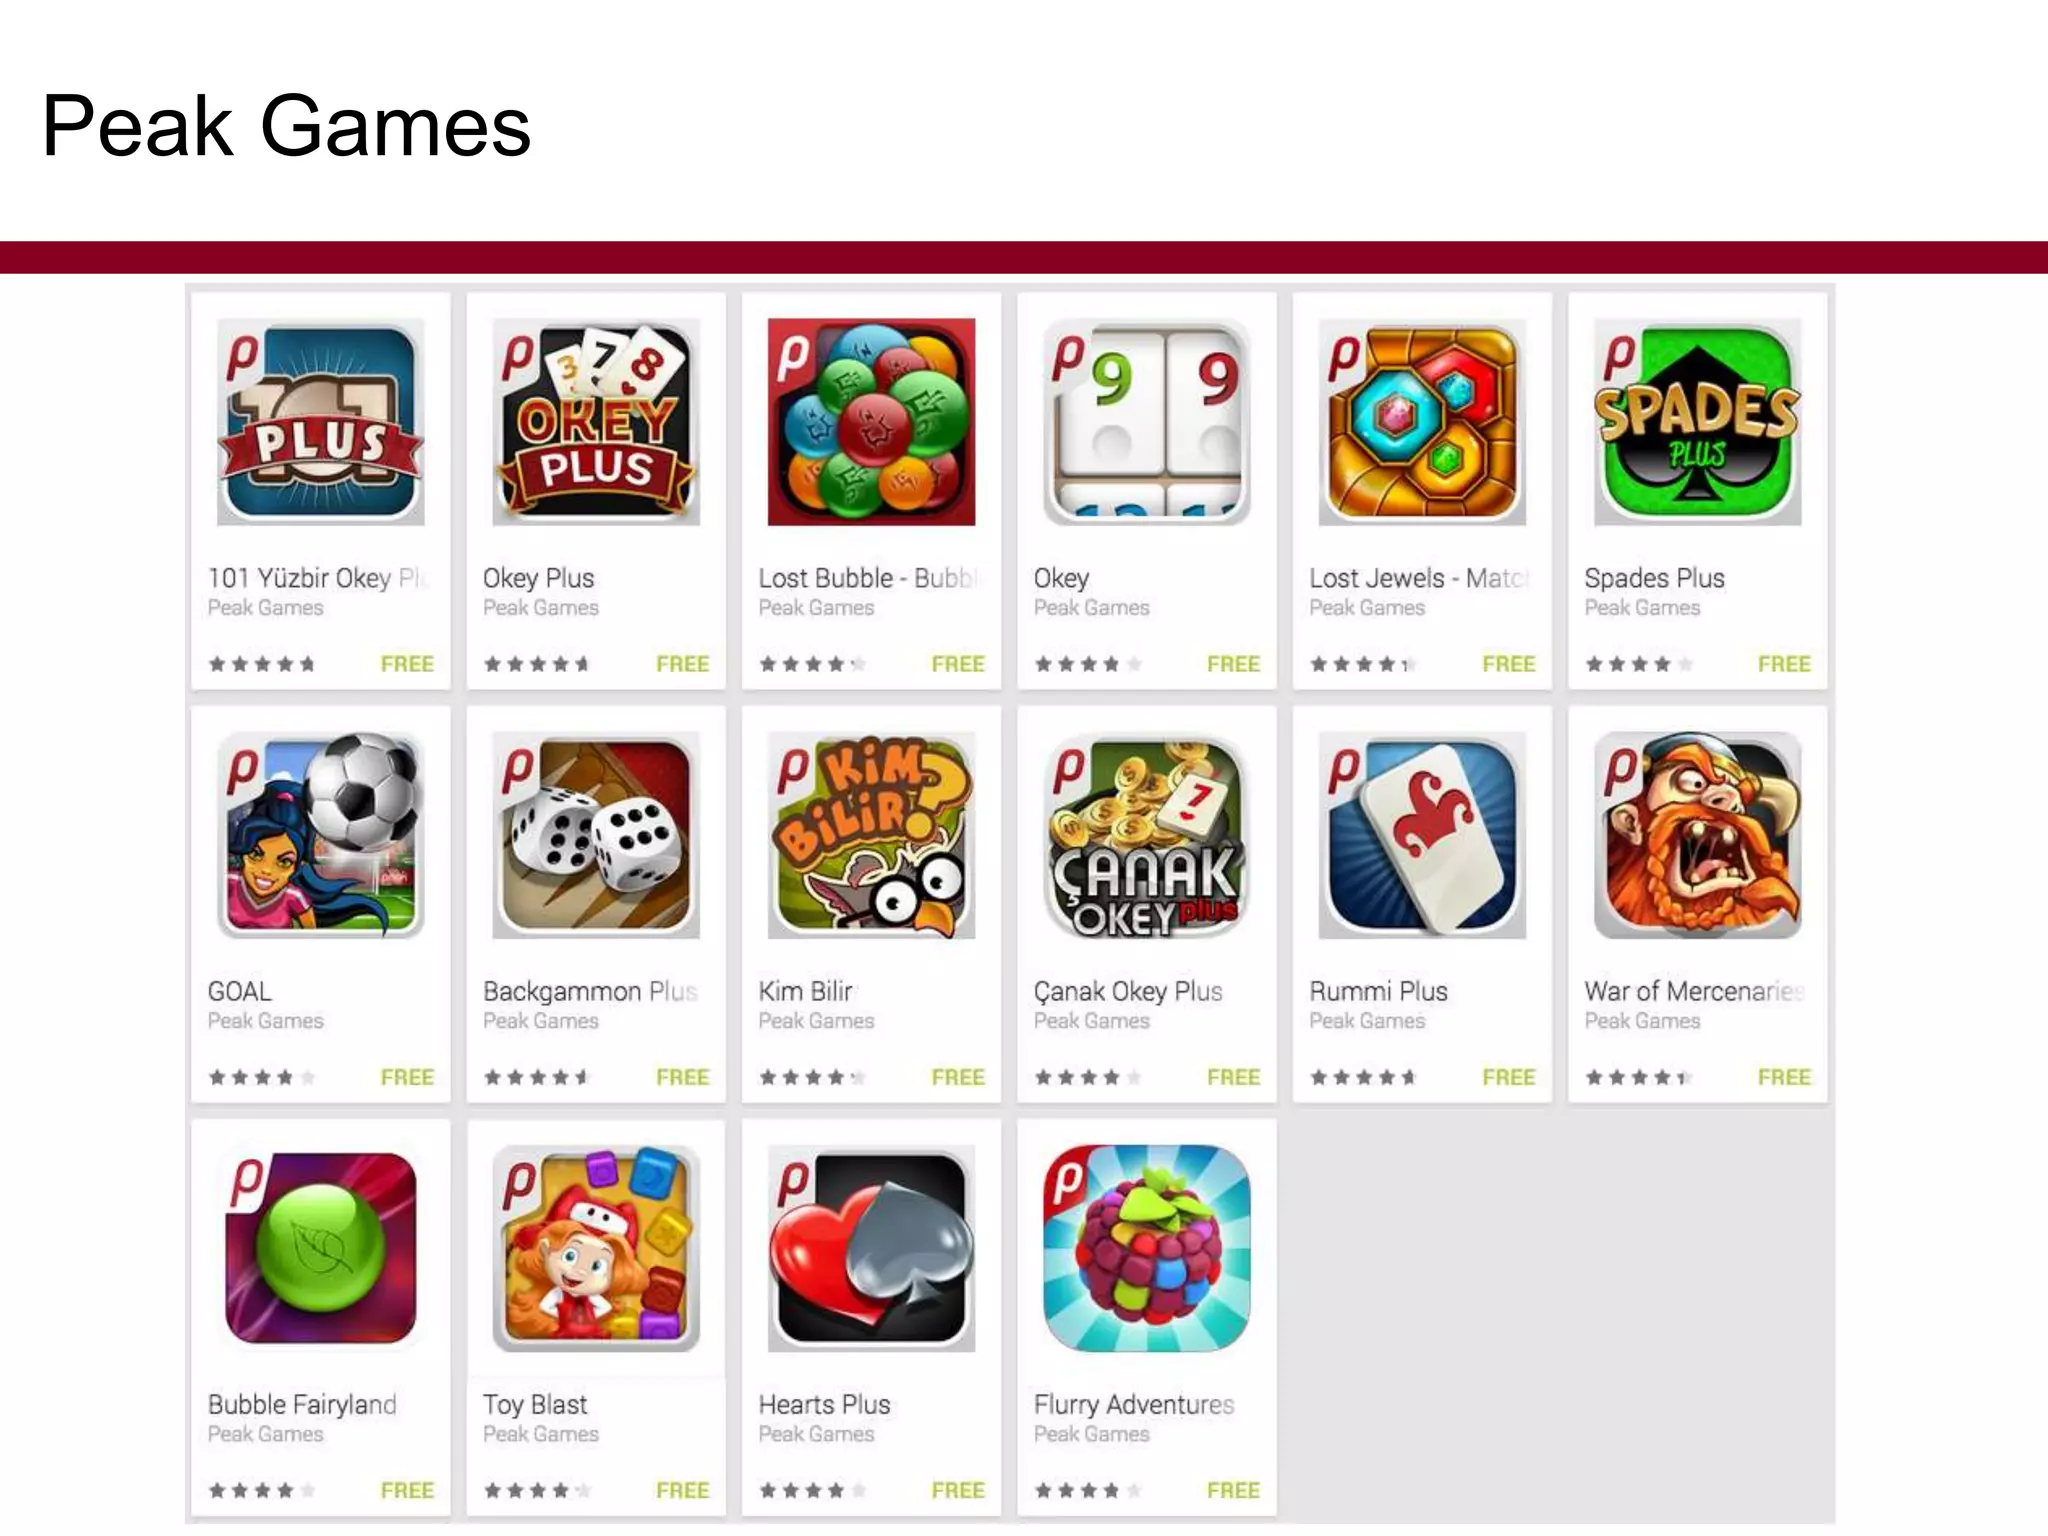2048x1536 pixels.
Task: Click the Rummi Plus title link
Action: pos(1378,991)
